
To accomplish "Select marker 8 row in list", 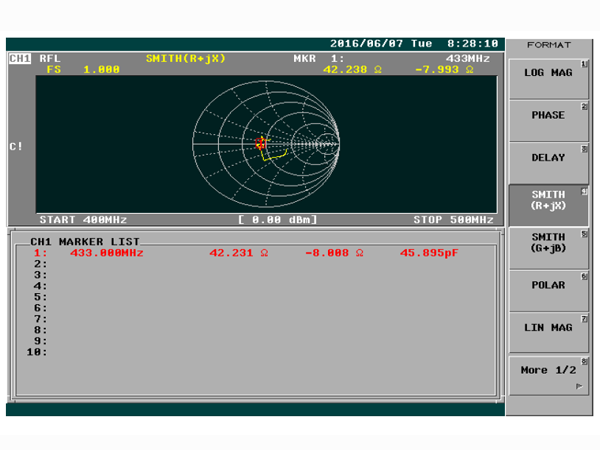I will (41, 330).
